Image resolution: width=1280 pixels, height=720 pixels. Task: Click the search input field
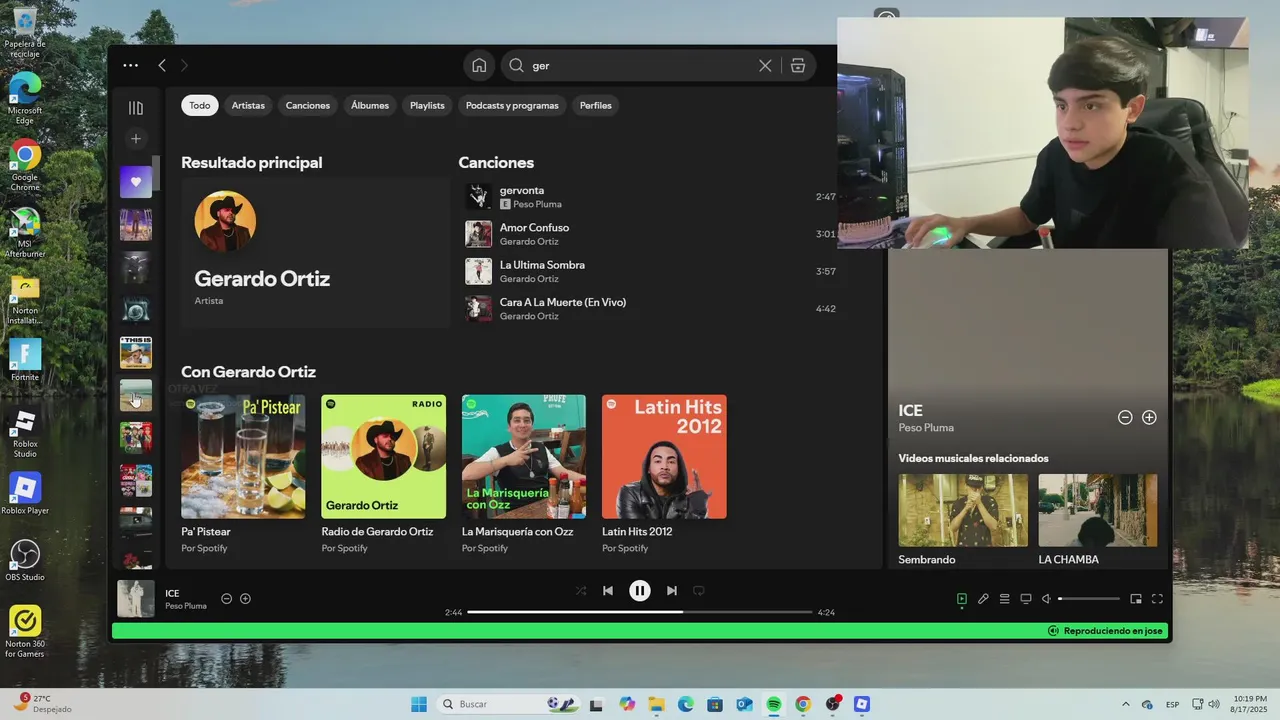[640, 65]
